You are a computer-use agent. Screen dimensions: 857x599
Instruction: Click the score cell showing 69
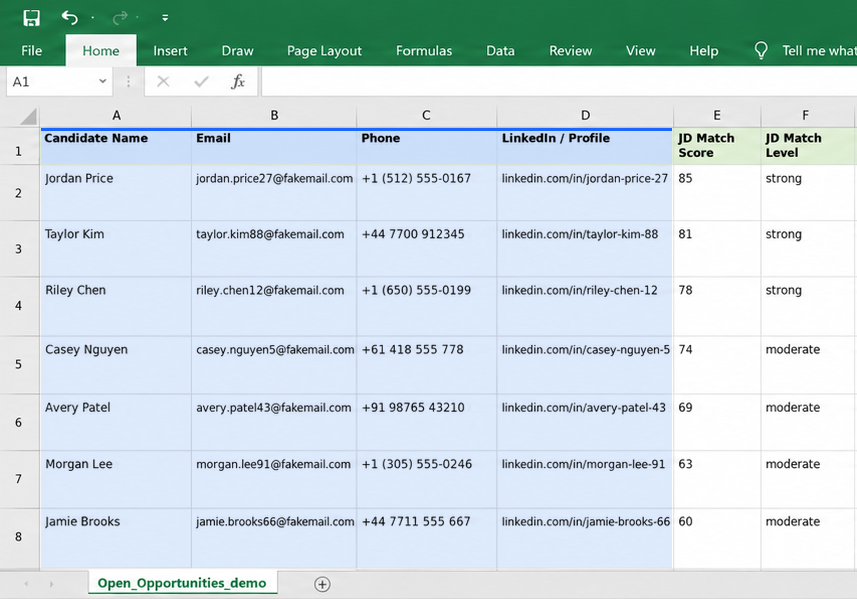tap(717, 422)
